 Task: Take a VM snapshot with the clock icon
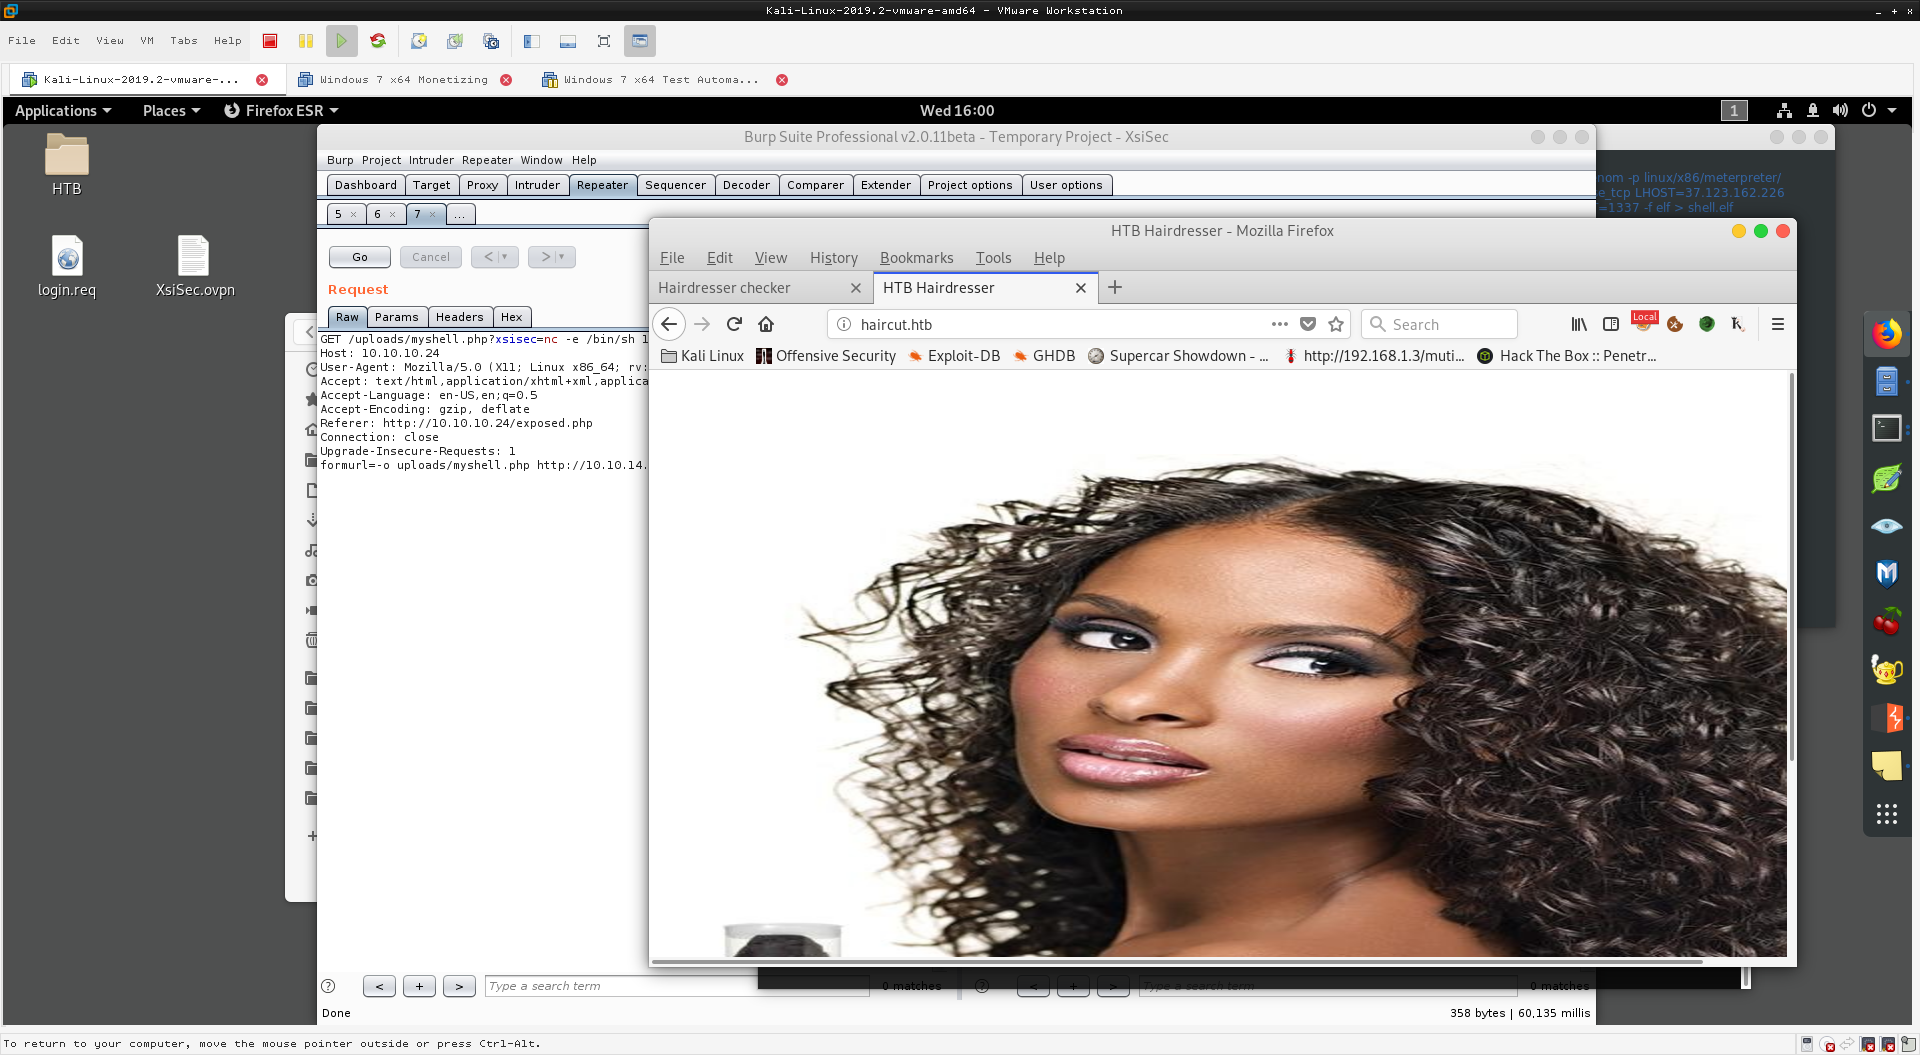tap(419, 41)
